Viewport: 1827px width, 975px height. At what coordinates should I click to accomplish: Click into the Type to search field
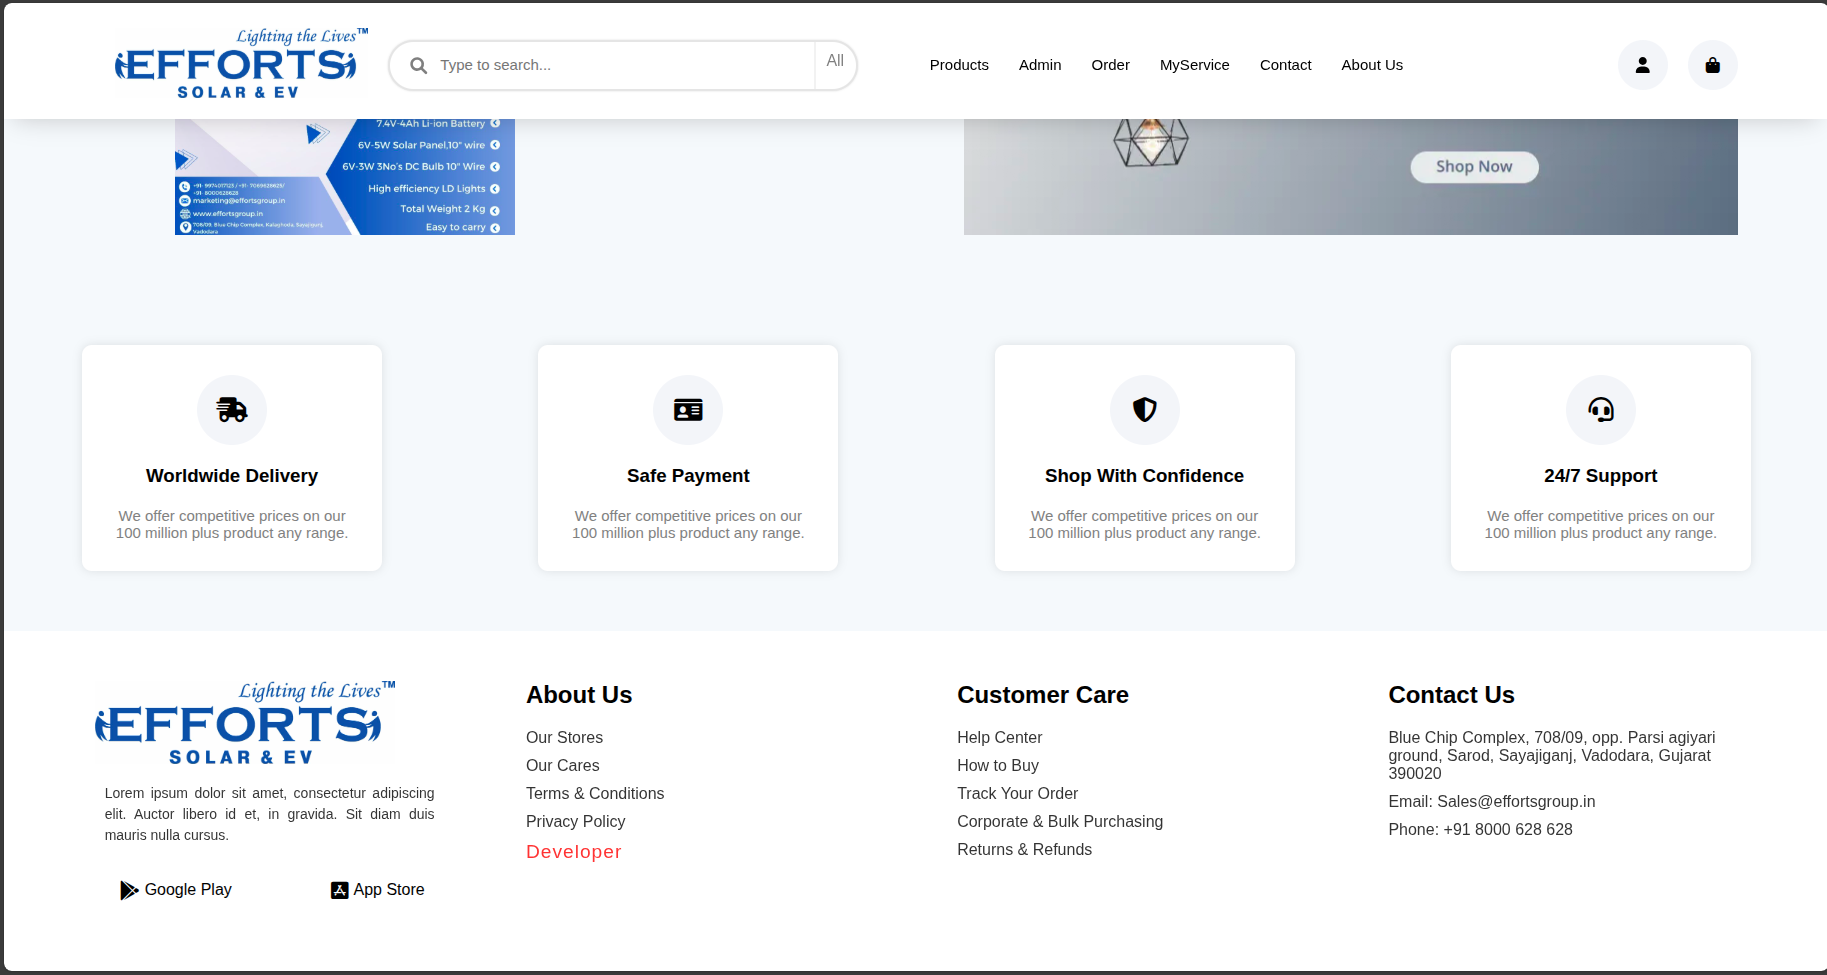[x=620, y=65]
